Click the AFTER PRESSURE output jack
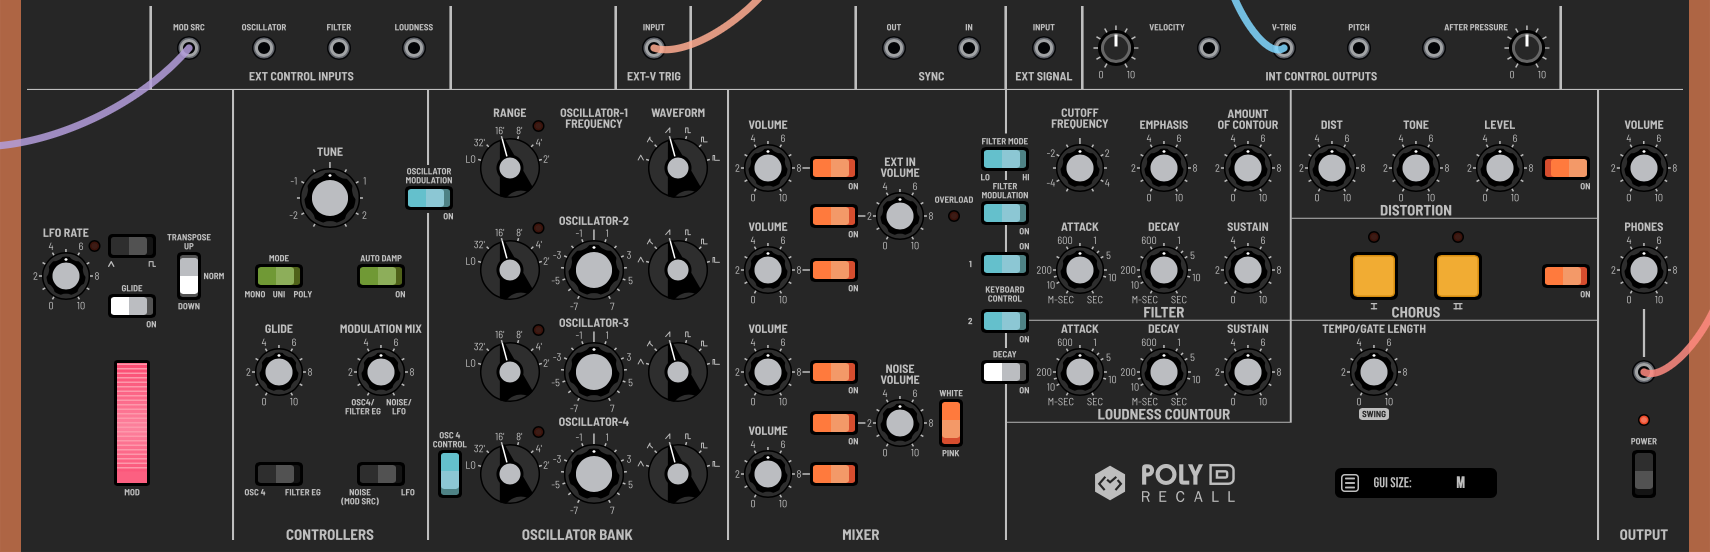1710x552 pixels. coord(1434,47)
